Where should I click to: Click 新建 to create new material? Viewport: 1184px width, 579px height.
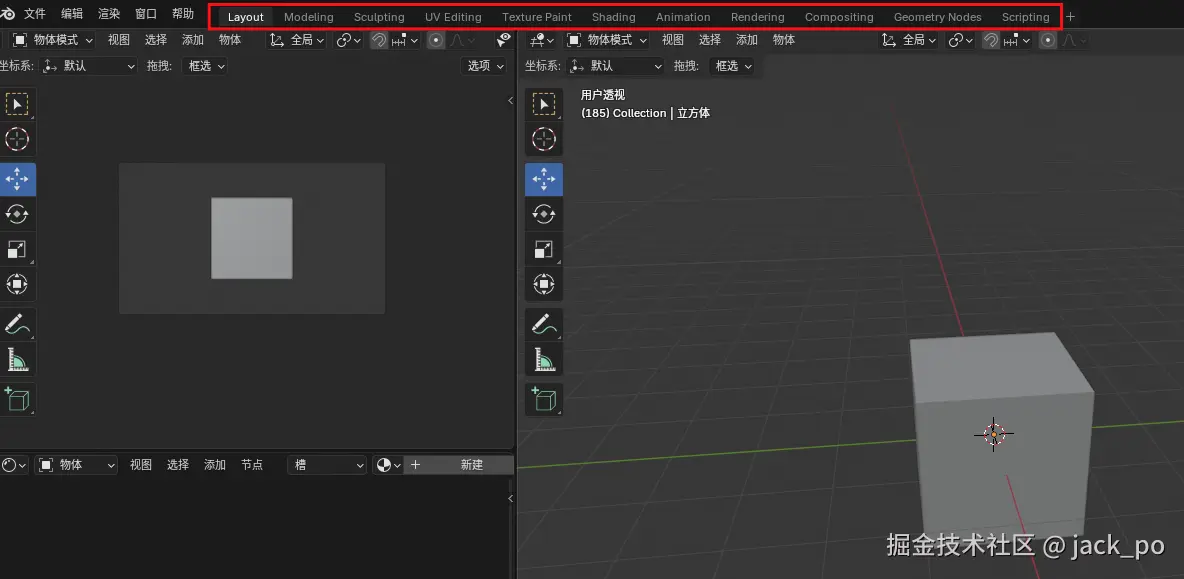[x=459, y=465]
